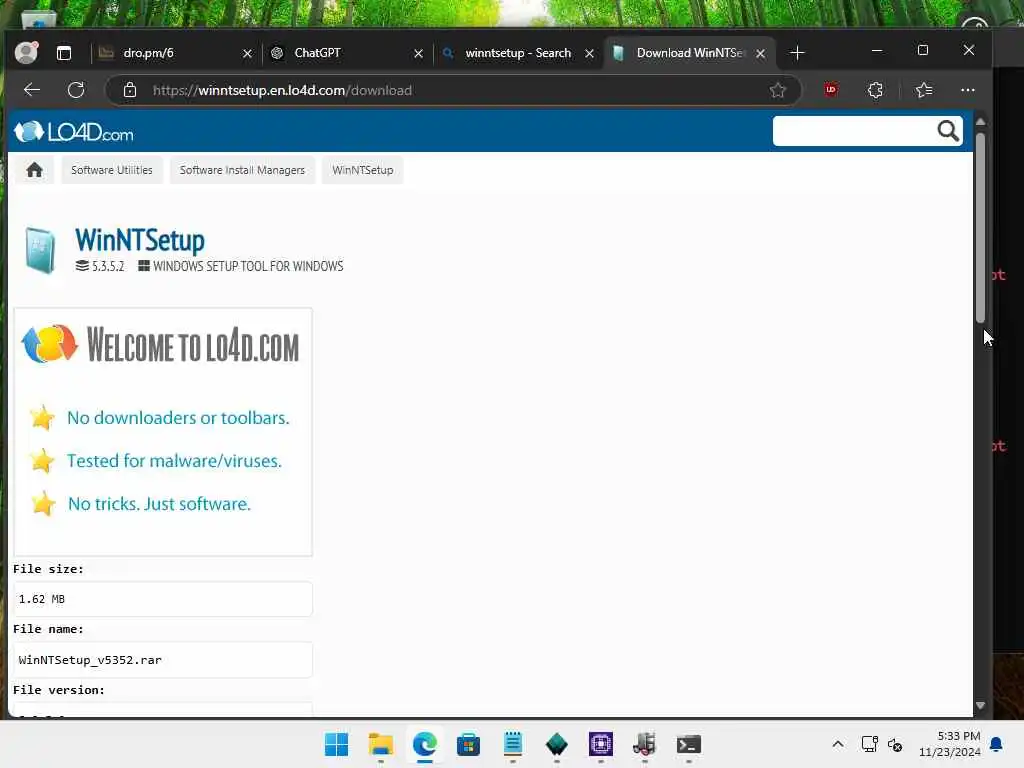Open the terminal taskbar icon
1024x768 pixels.
click(x=688, y=744)
